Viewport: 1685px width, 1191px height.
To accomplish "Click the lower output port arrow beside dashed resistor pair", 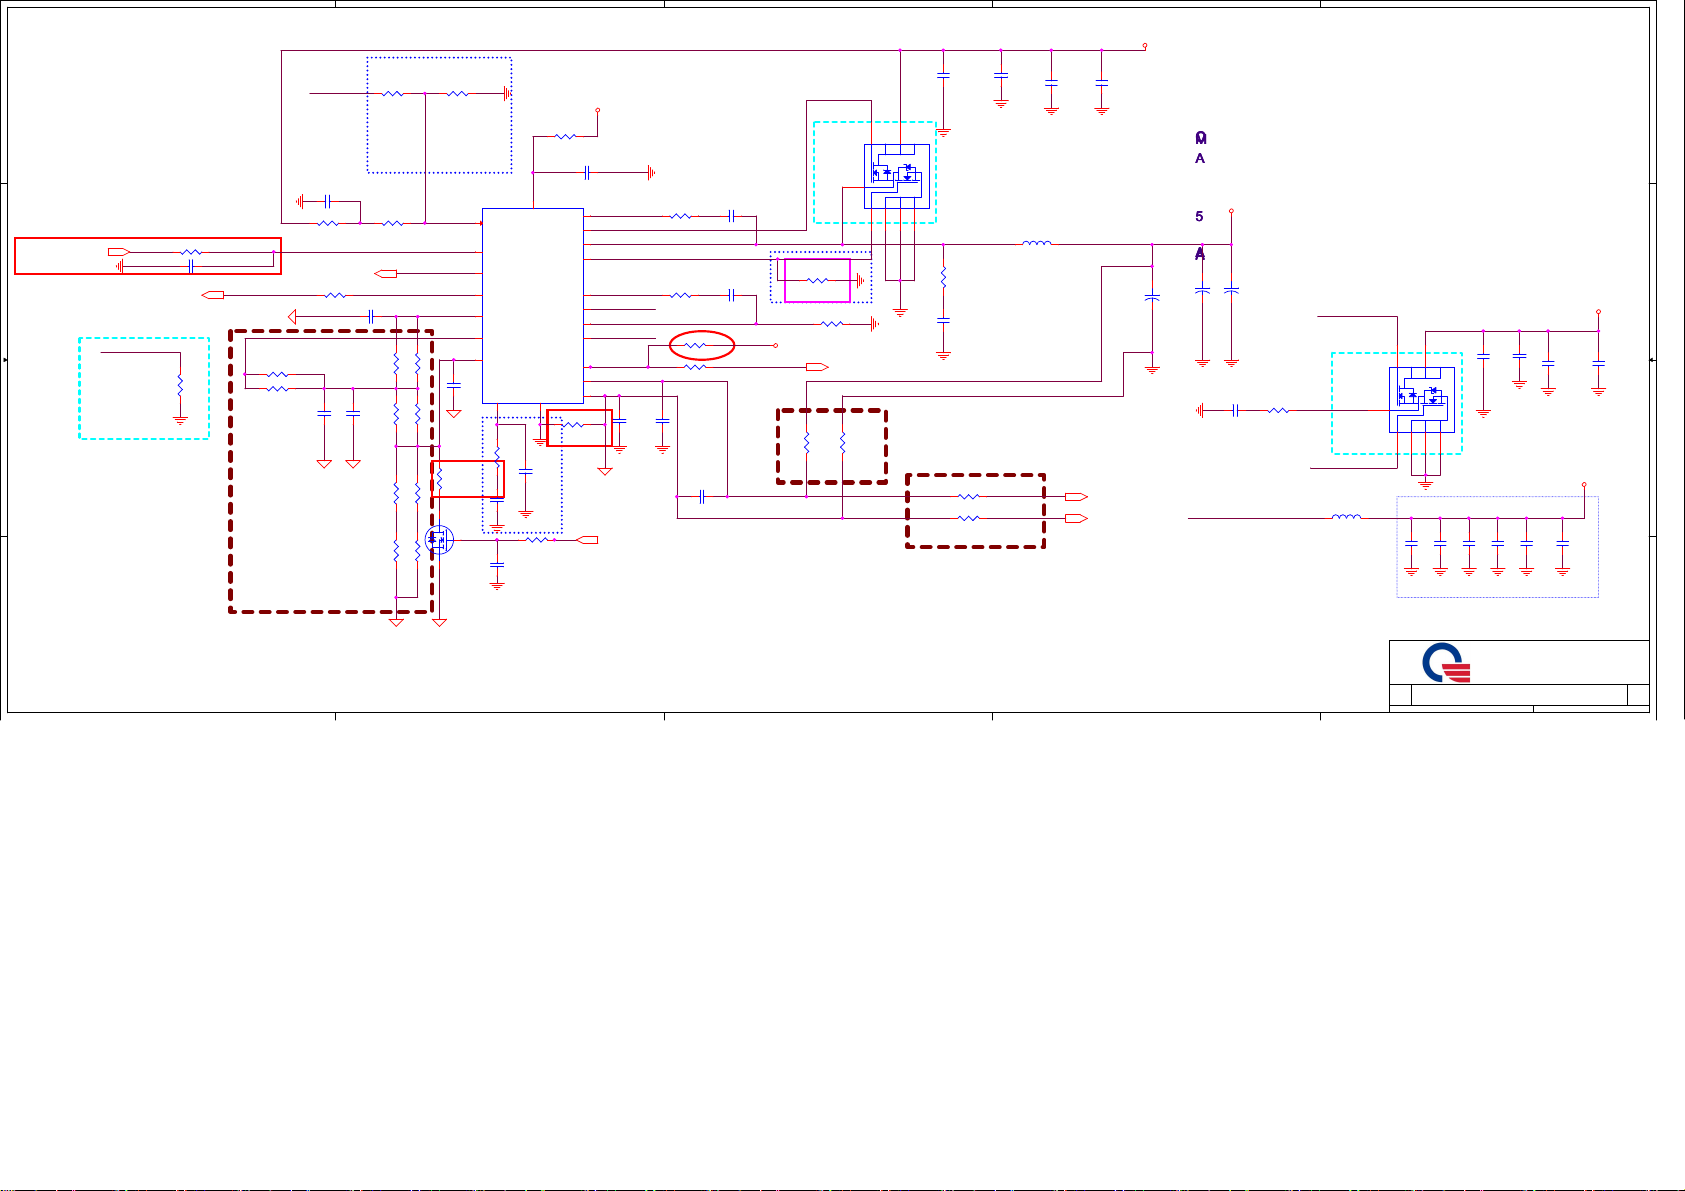I will point(1076,519).
